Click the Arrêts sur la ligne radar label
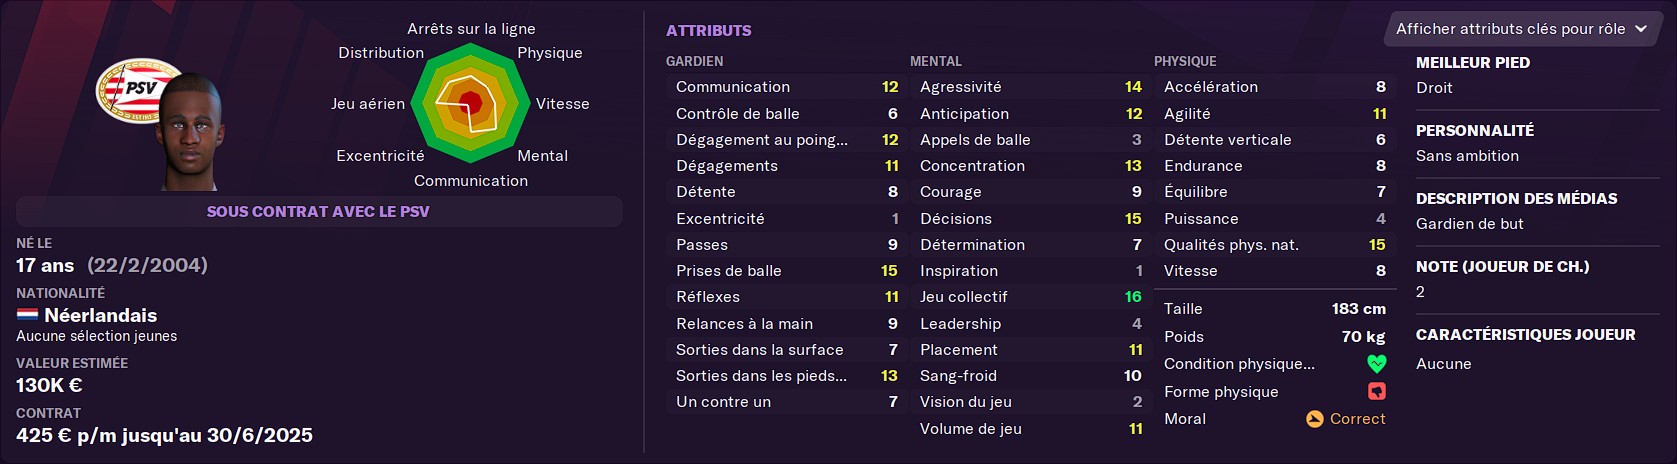1677x464 pixels. [x=471, y=29]
